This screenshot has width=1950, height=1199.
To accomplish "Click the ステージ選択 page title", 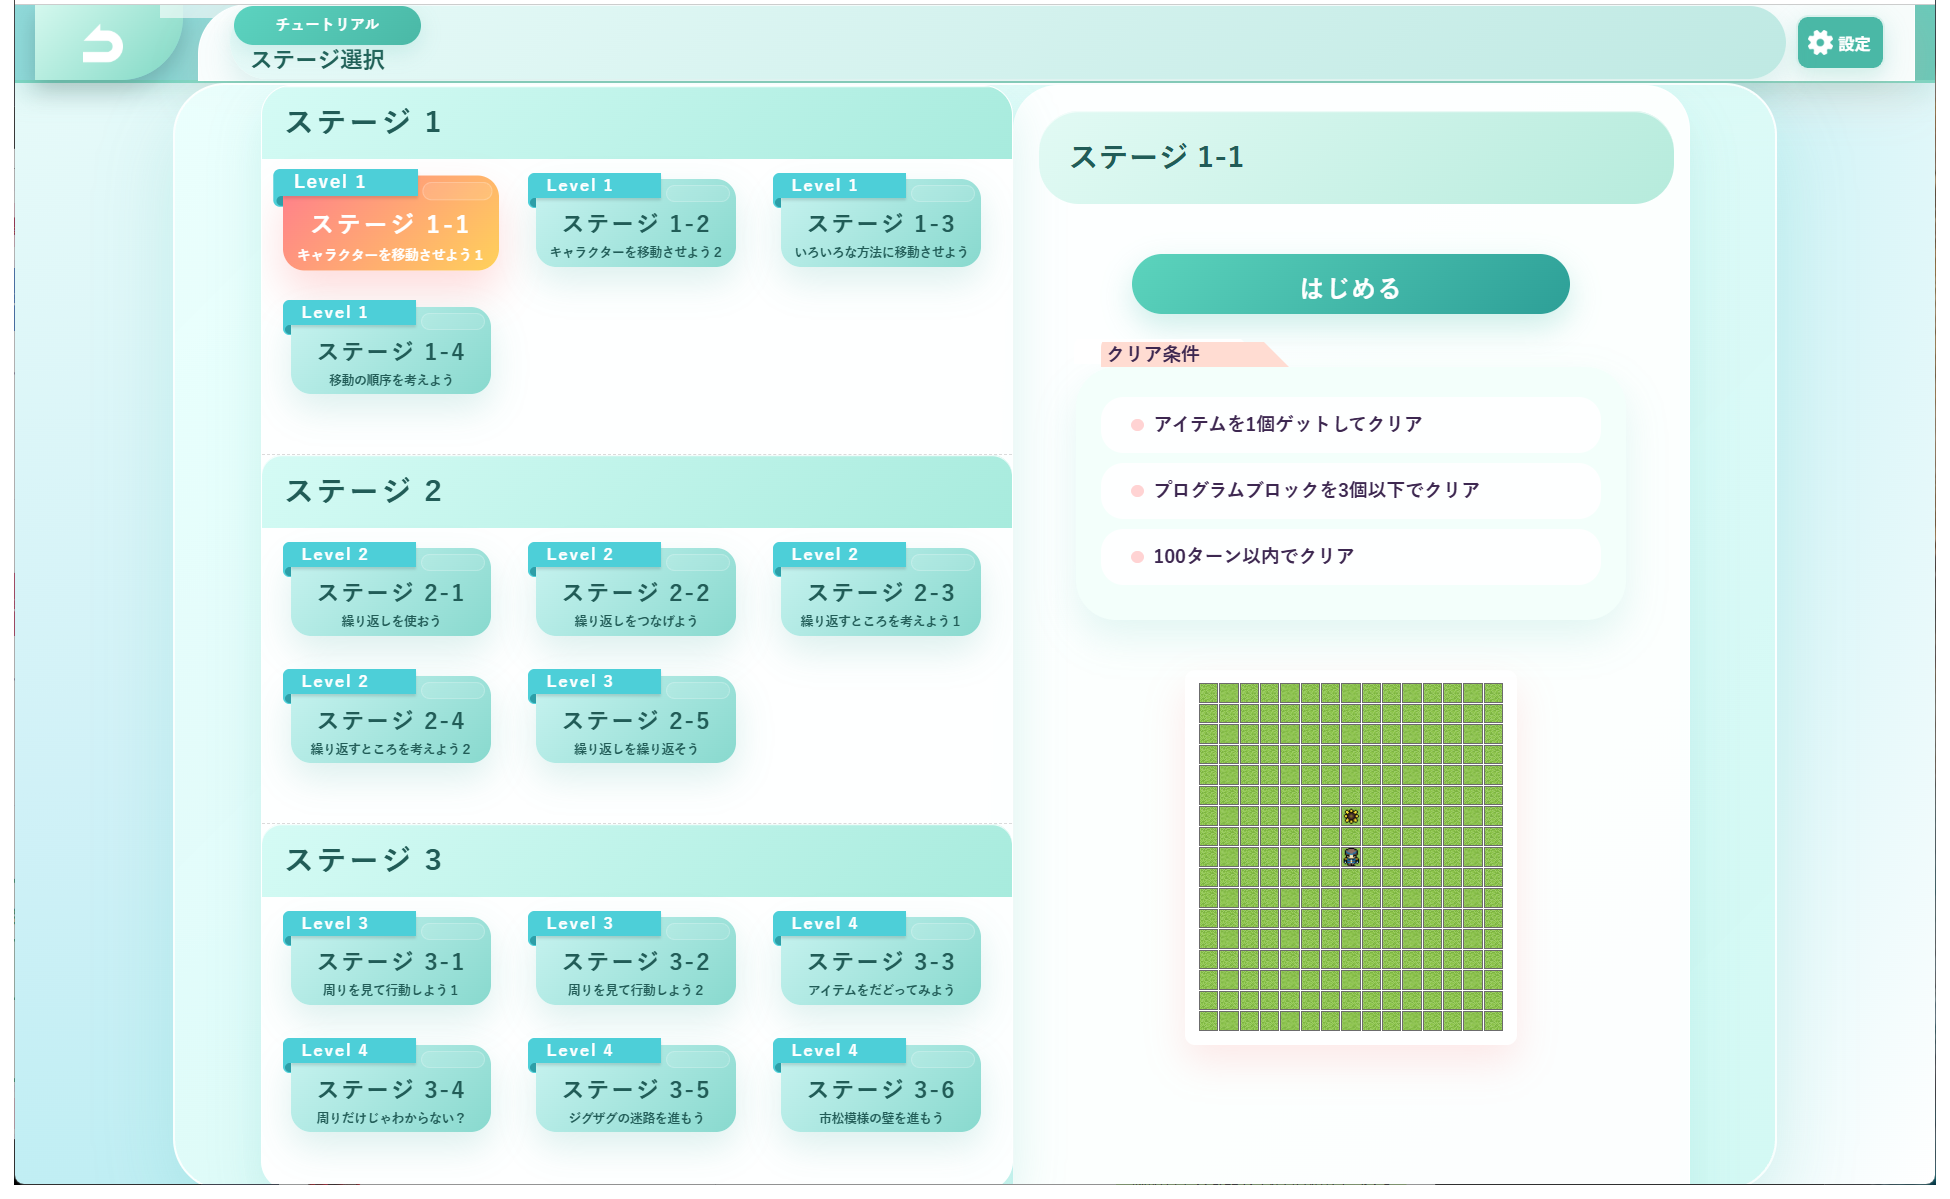I will 318,60.
